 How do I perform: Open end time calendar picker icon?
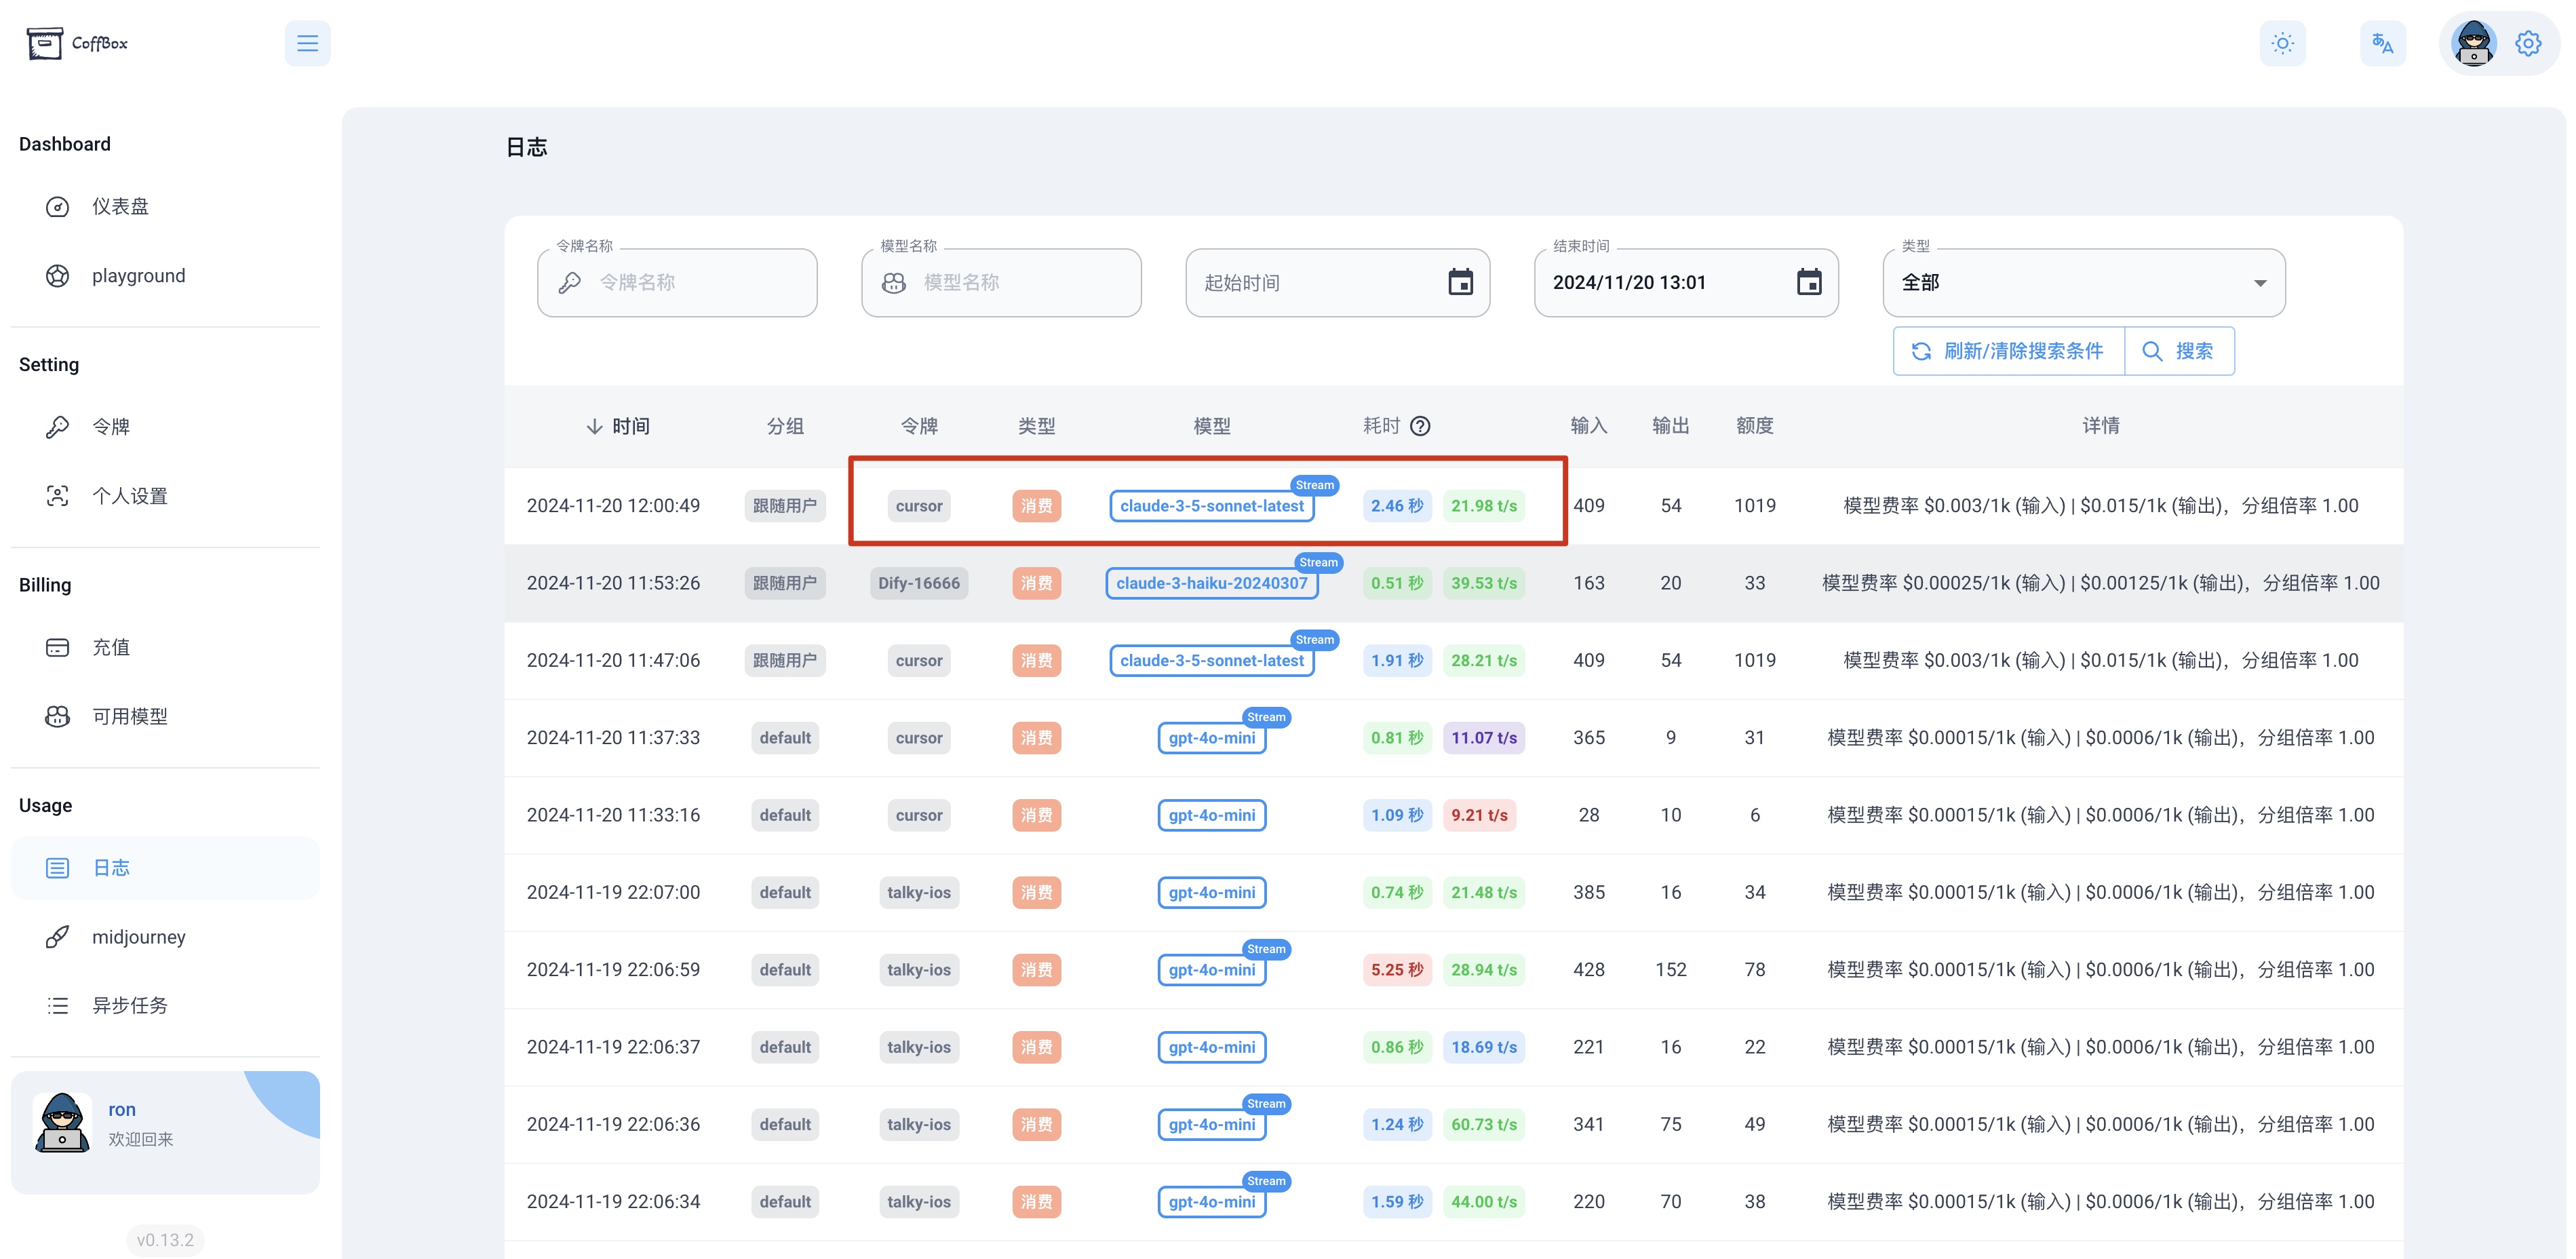pos(1809,282)
